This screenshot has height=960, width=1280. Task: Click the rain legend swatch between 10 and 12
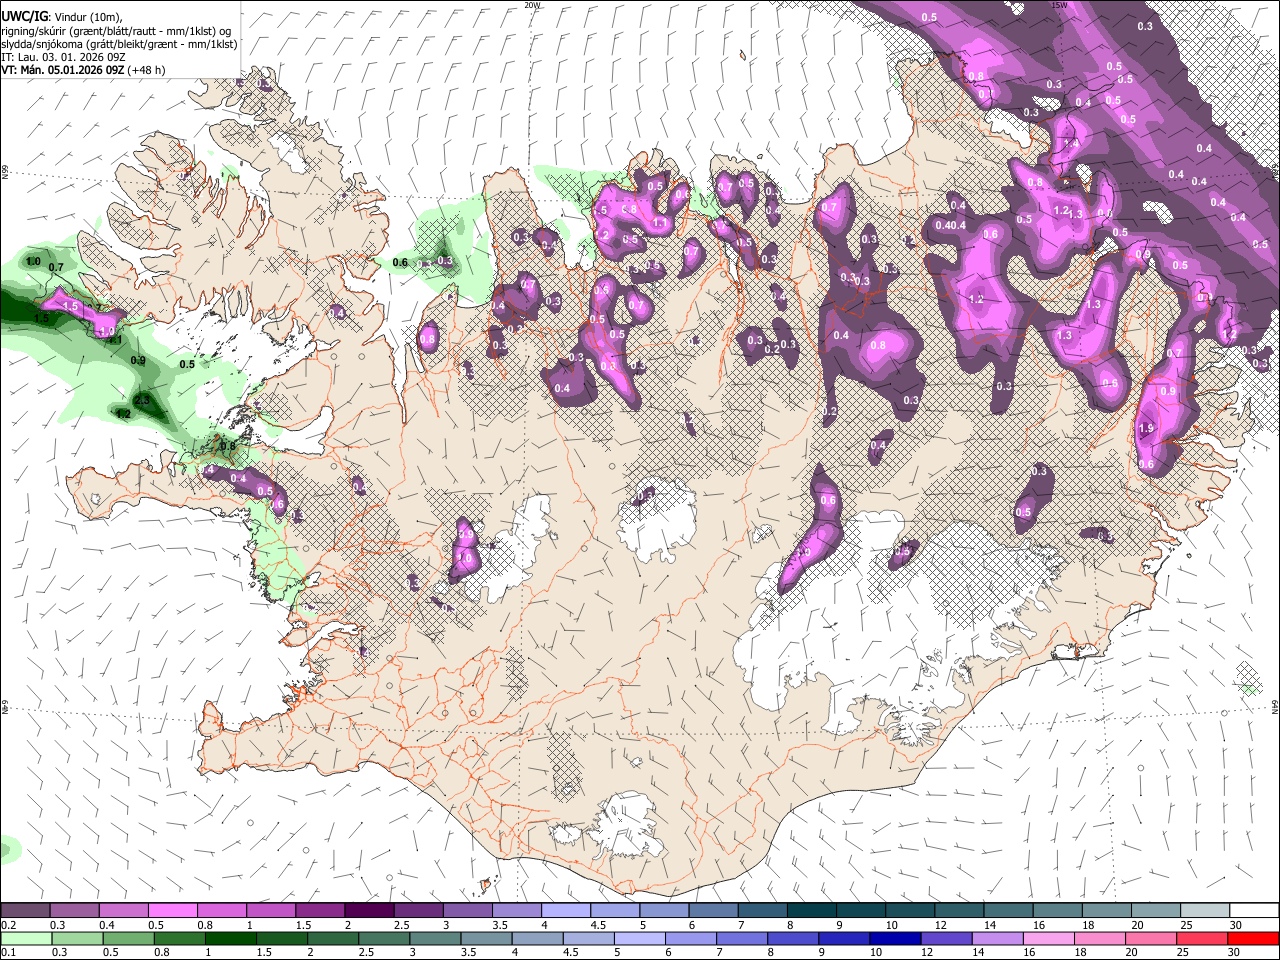point(897,938)
